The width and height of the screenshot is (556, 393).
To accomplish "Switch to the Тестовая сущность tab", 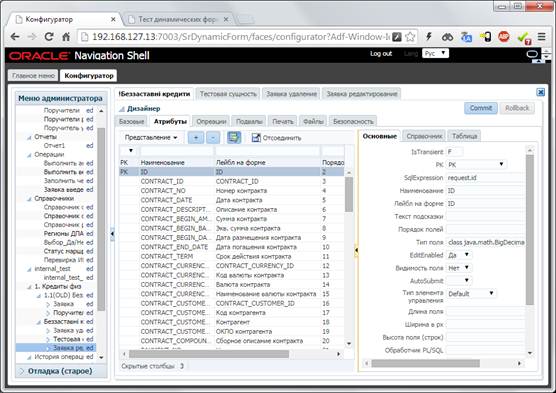I will click(228, 94).
